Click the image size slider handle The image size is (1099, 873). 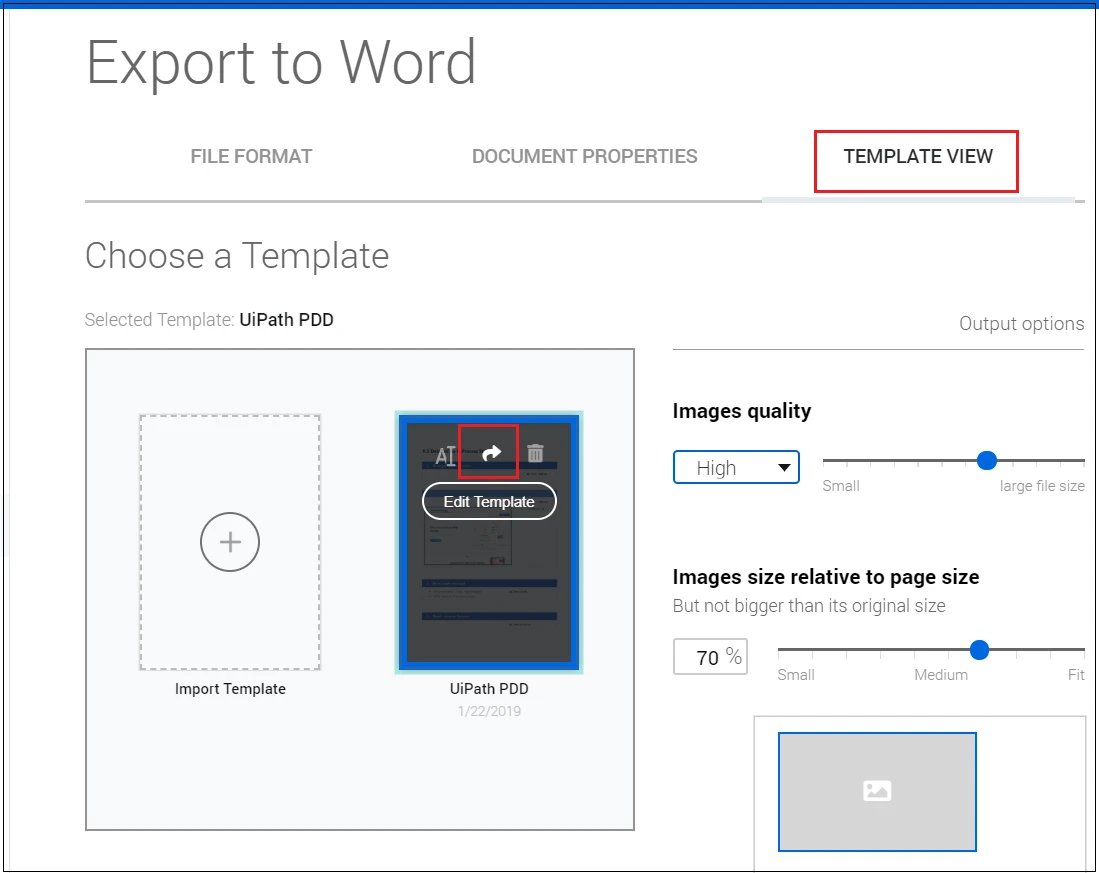point(979,649)
